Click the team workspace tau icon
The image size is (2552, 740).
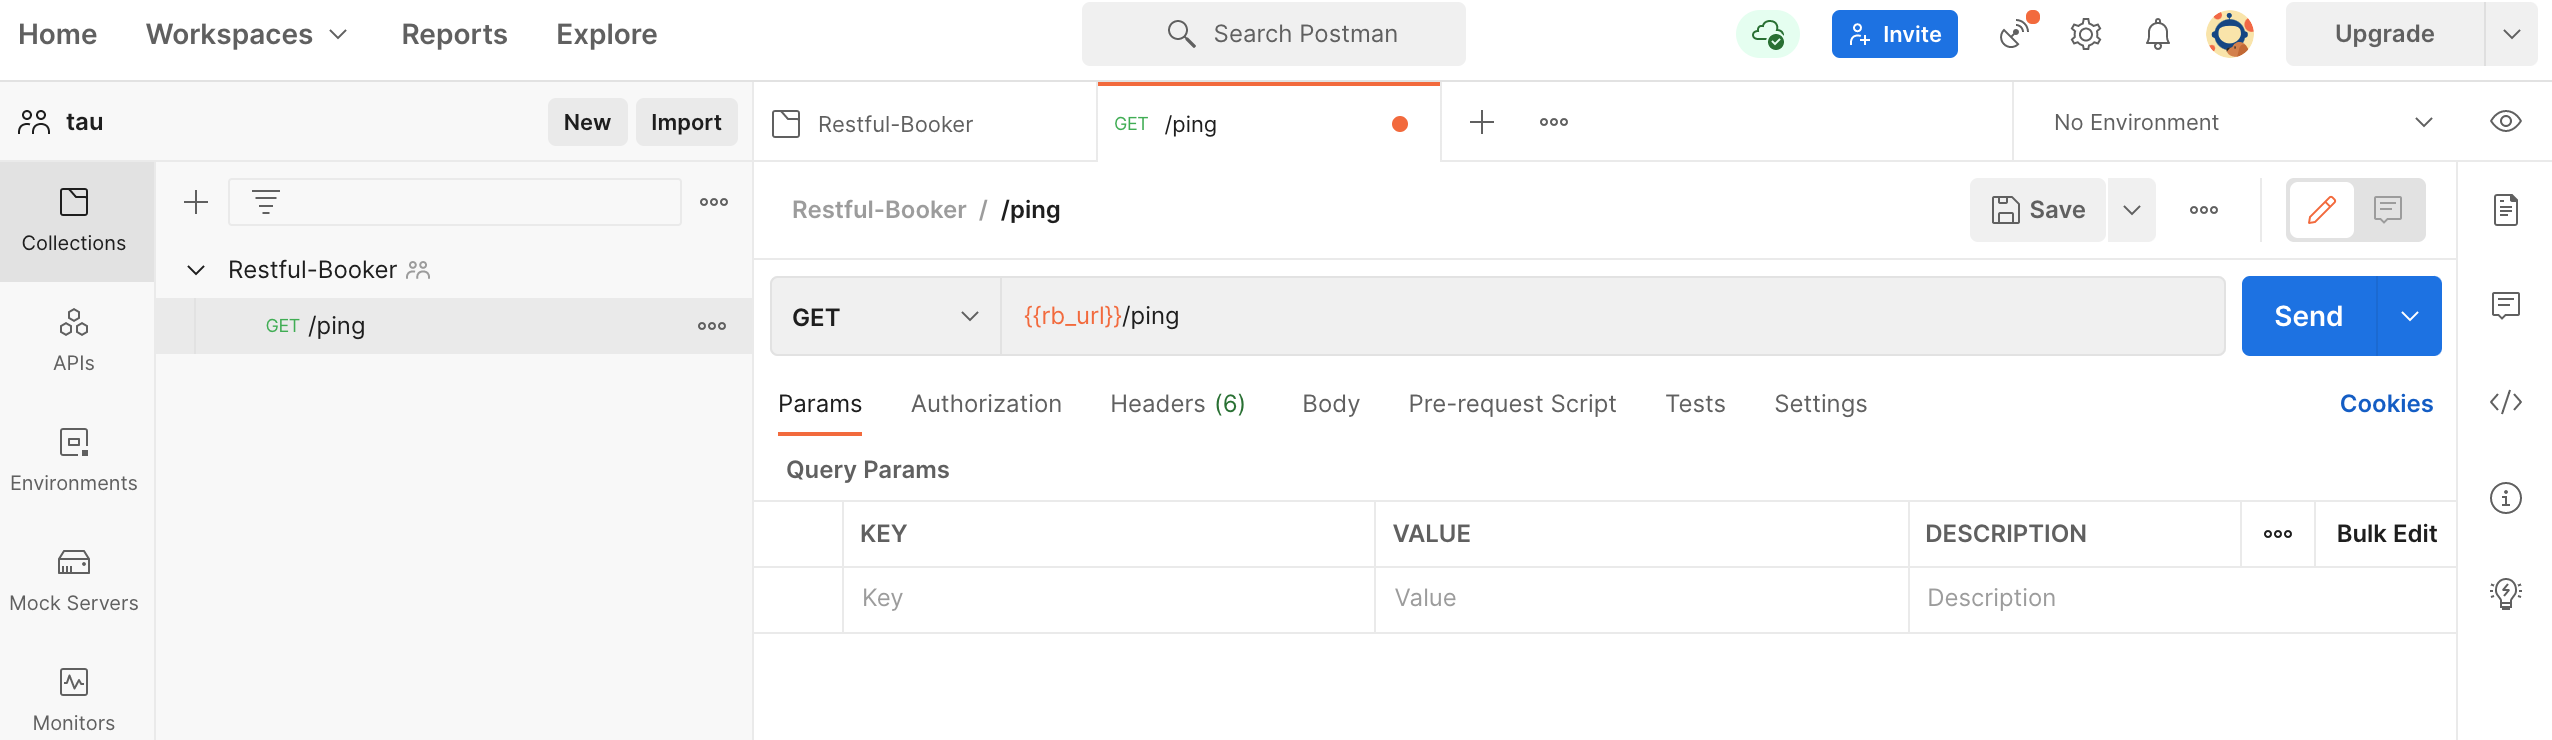click(34, 122)
